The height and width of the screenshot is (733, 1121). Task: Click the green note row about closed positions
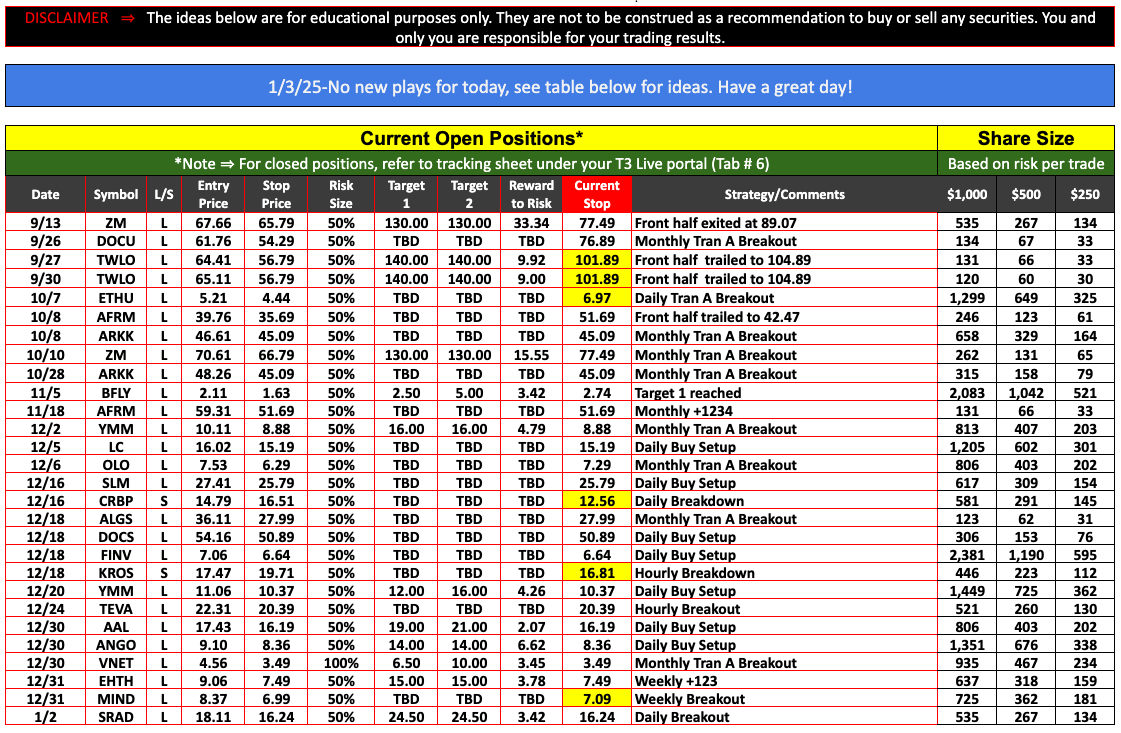[471, 163]
